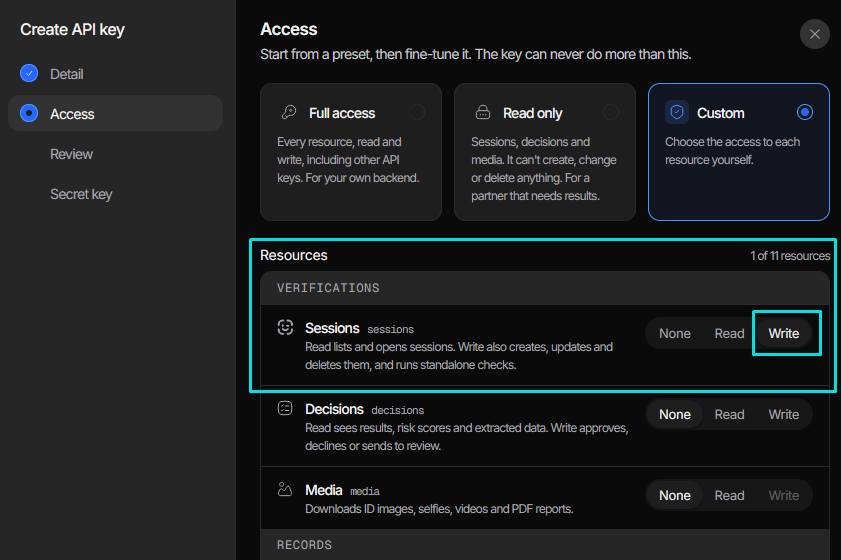841x560 pixels.
Task: Click the Create API key title
Action: 72,30
